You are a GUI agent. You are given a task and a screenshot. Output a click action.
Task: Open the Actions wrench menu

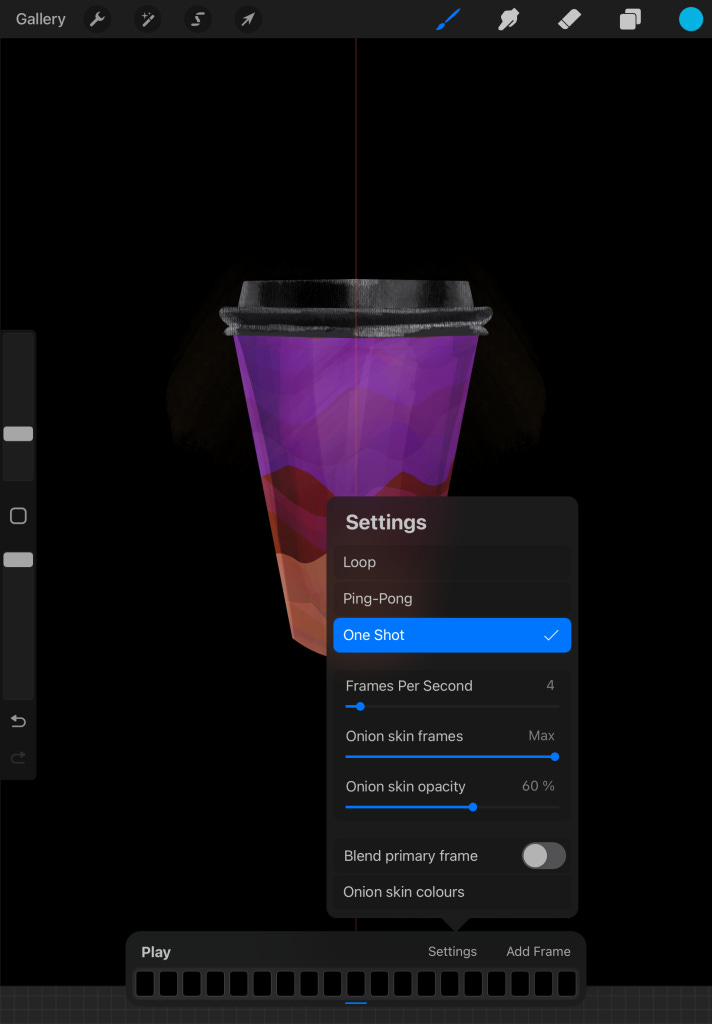click(x=97, y=20)
